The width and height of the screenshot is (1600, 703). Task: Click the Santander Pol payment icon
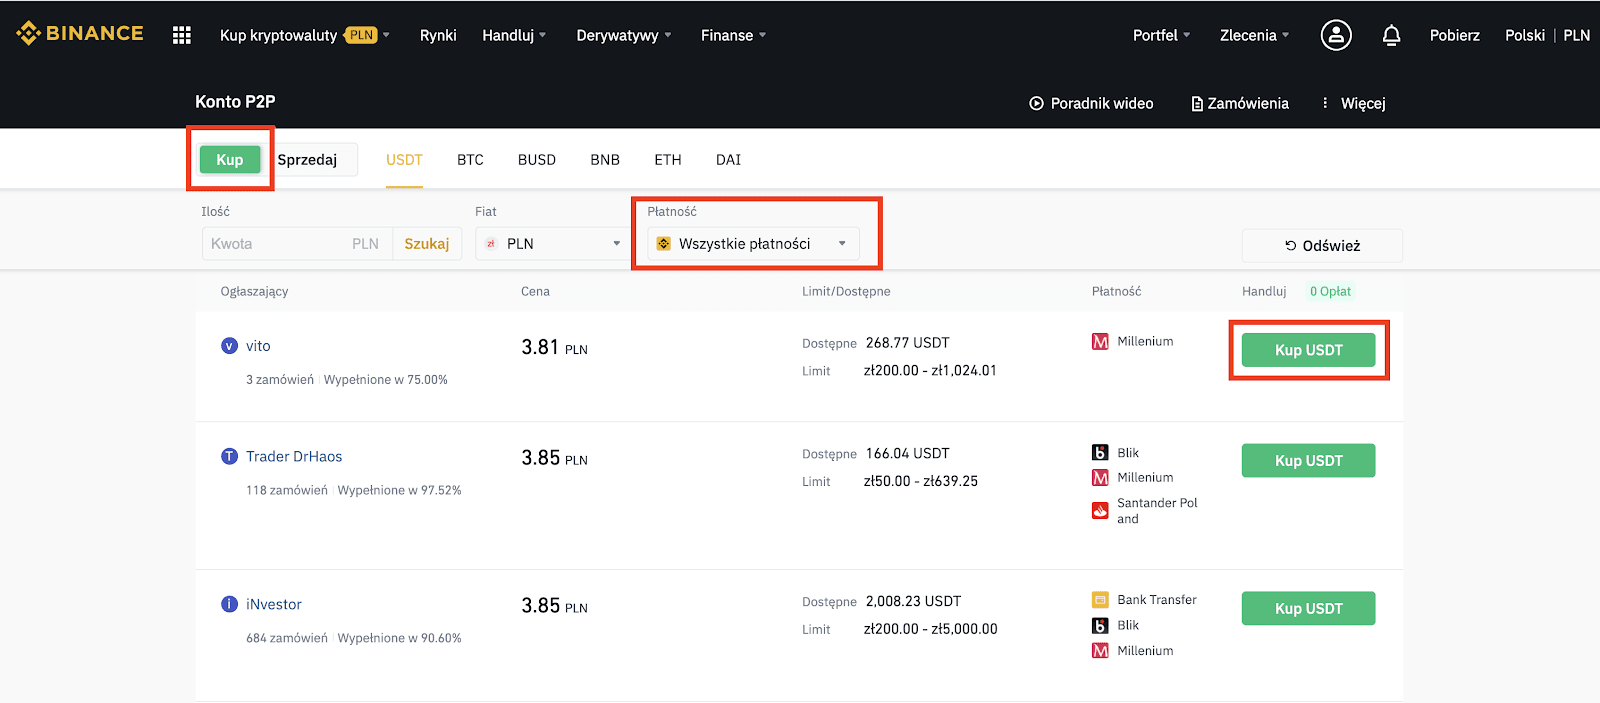point(1100,511)
